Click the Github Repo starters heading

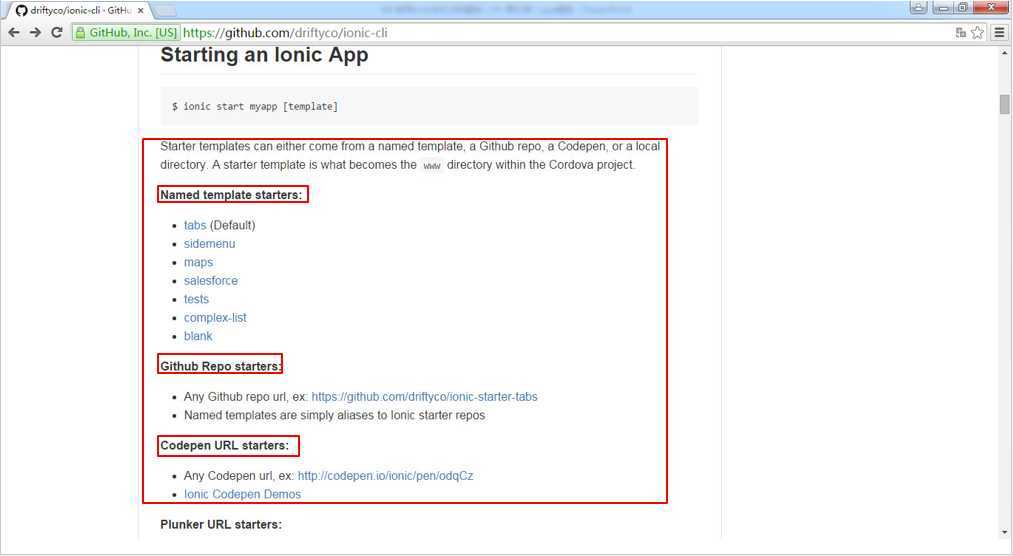(220, 366)
